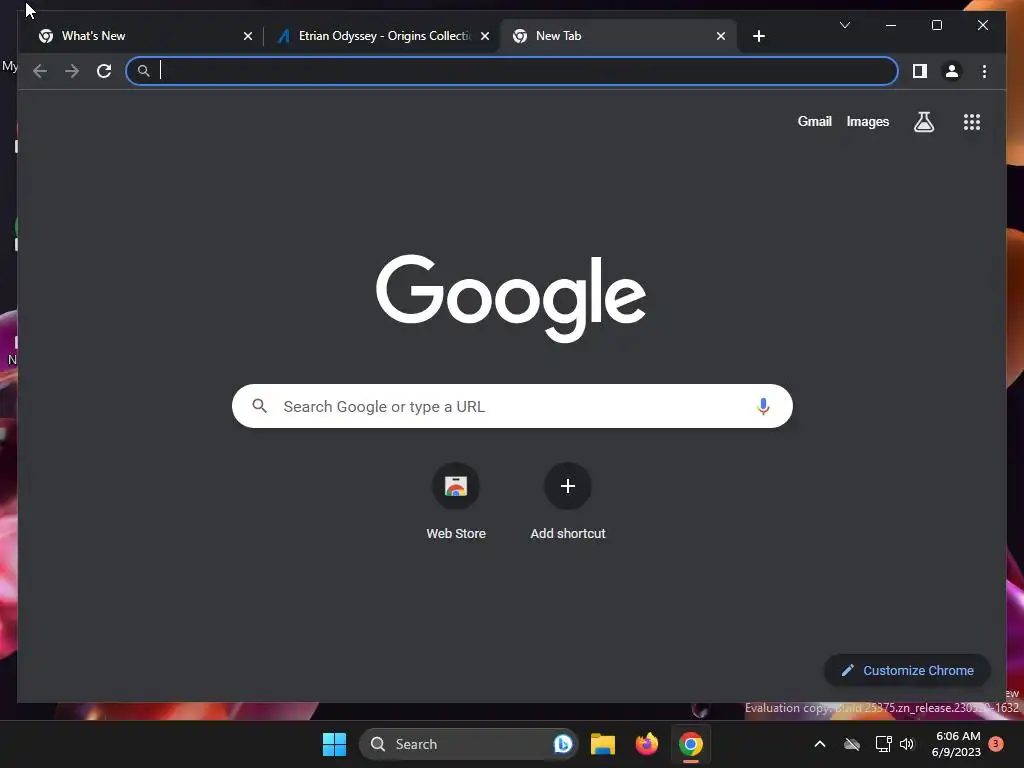Click the Search Google or type a URL box
This screenshot has height=768, width=1024.
(x=512, y=406)
